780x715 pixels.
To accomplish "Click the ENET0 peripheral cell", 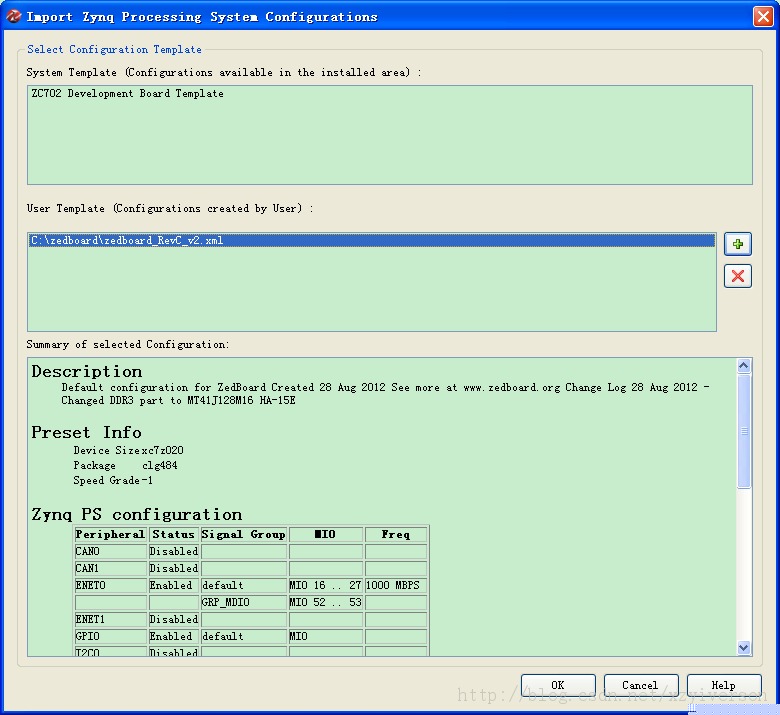I will point(110,585).
